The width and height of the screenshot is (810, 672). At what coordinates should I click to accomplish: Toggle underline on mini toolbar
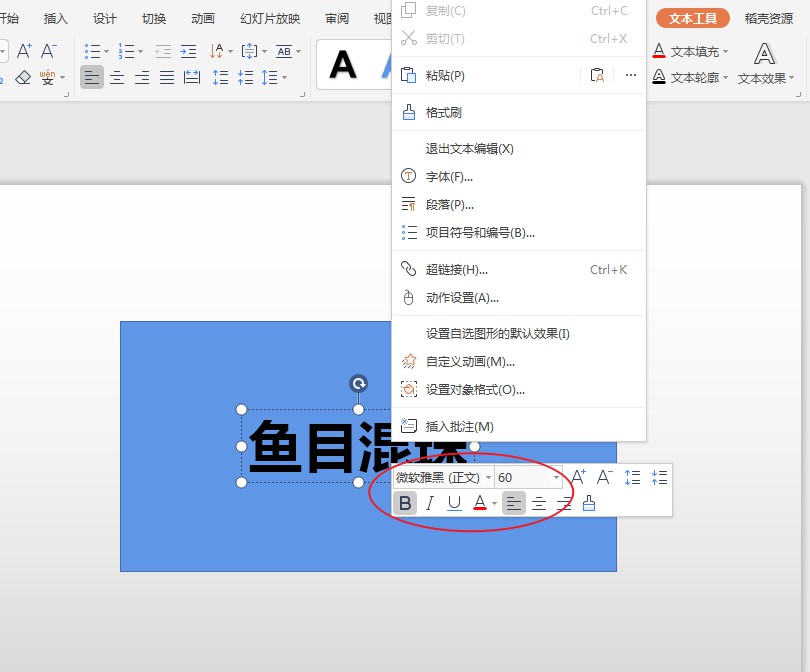453,503
